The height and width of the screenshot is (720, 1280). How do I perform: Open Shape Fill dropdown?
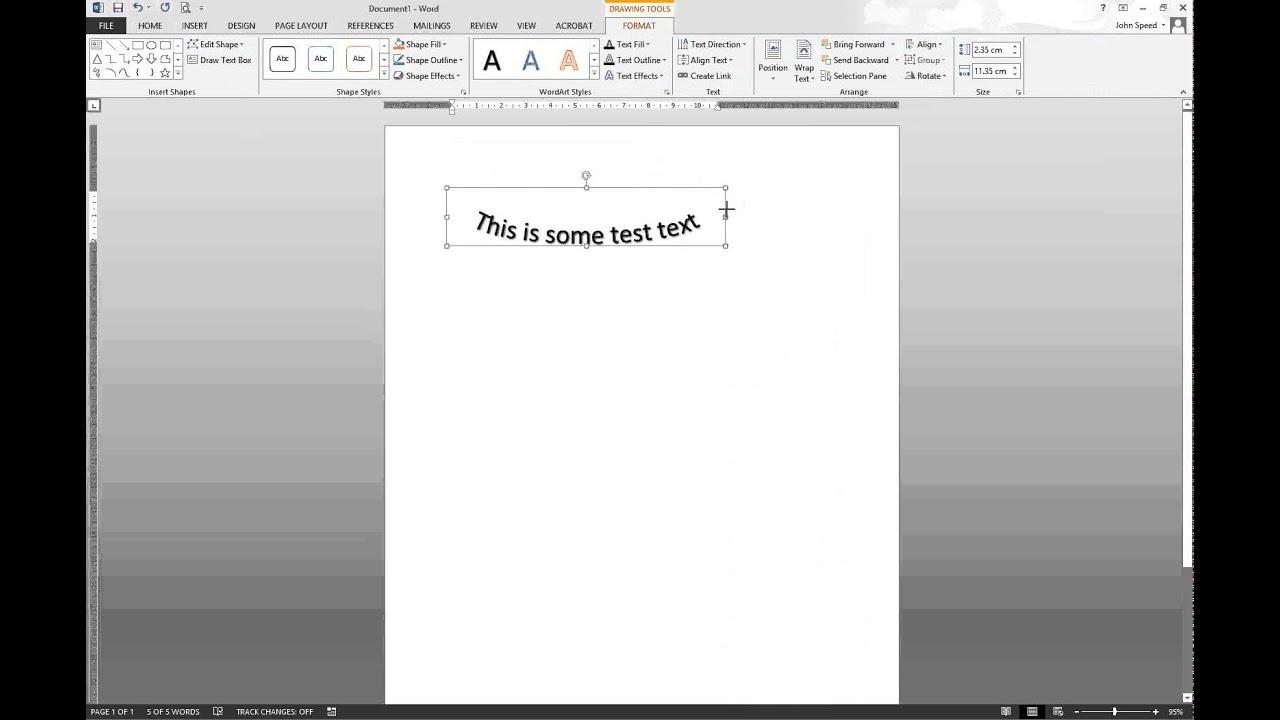click(x=420, y=44)
